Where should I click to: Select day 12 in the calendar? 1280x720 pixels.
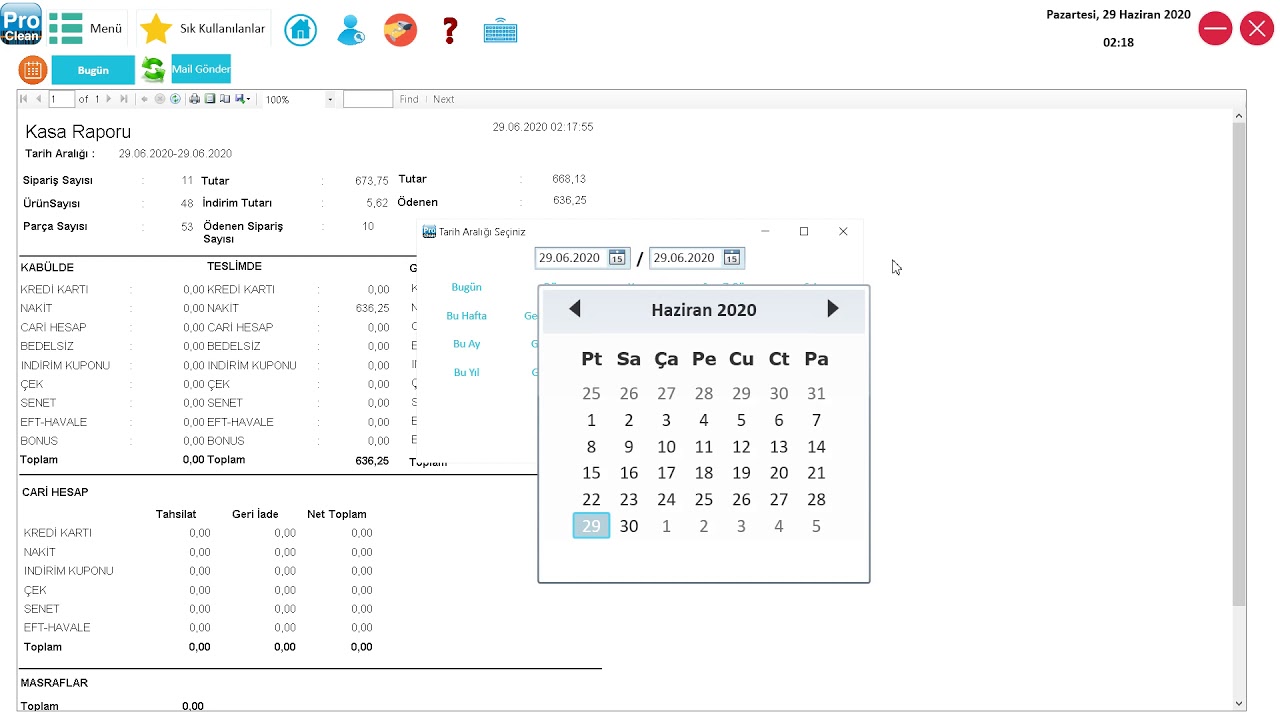click(x=741, y=447)
